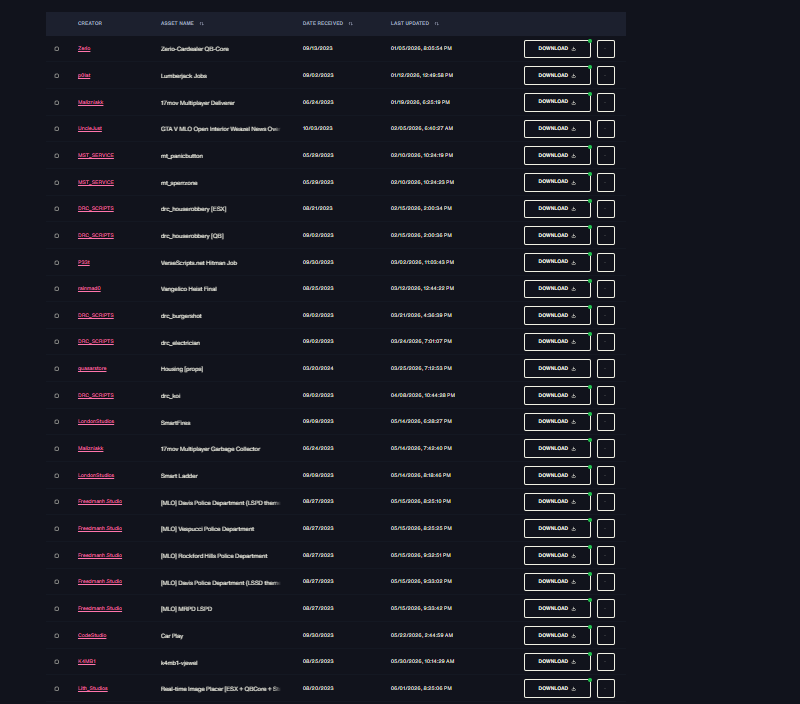Select the Real-time Image Placer row circle
800x704 pixels.
tap(57, 689)
